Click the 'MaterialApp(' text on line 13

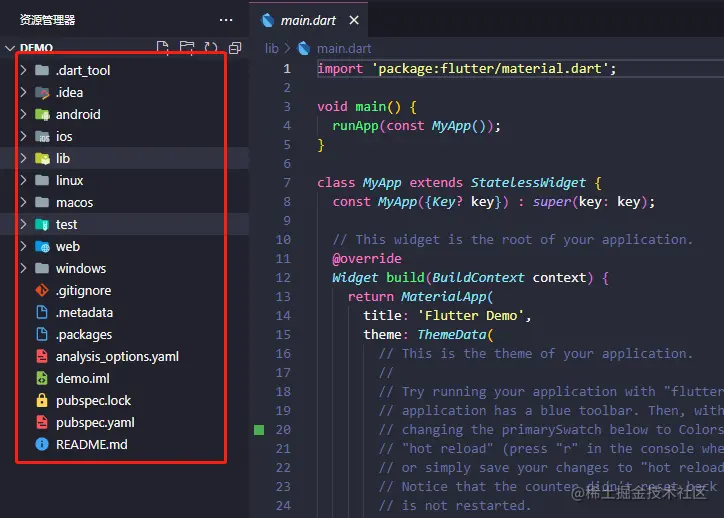[447, 296]
